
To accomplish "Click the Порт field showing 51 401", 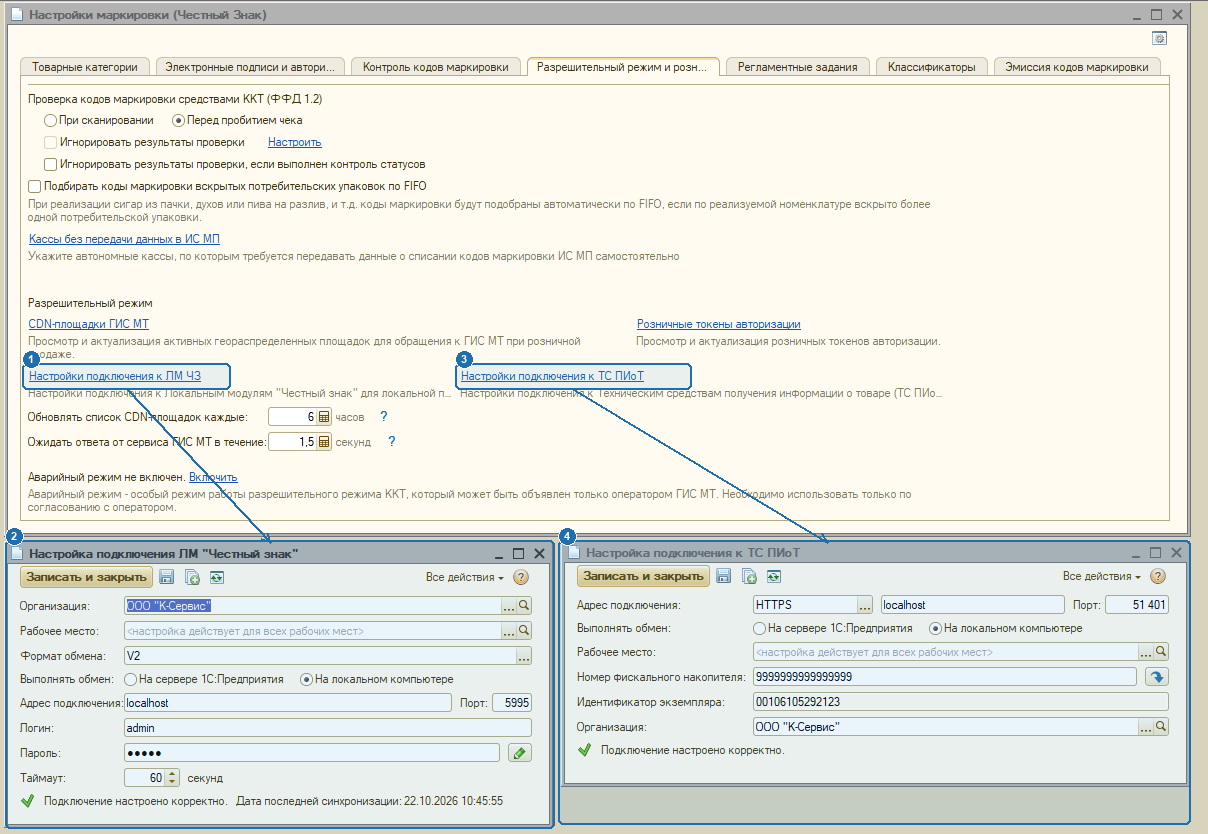I will click(1137, 605).
